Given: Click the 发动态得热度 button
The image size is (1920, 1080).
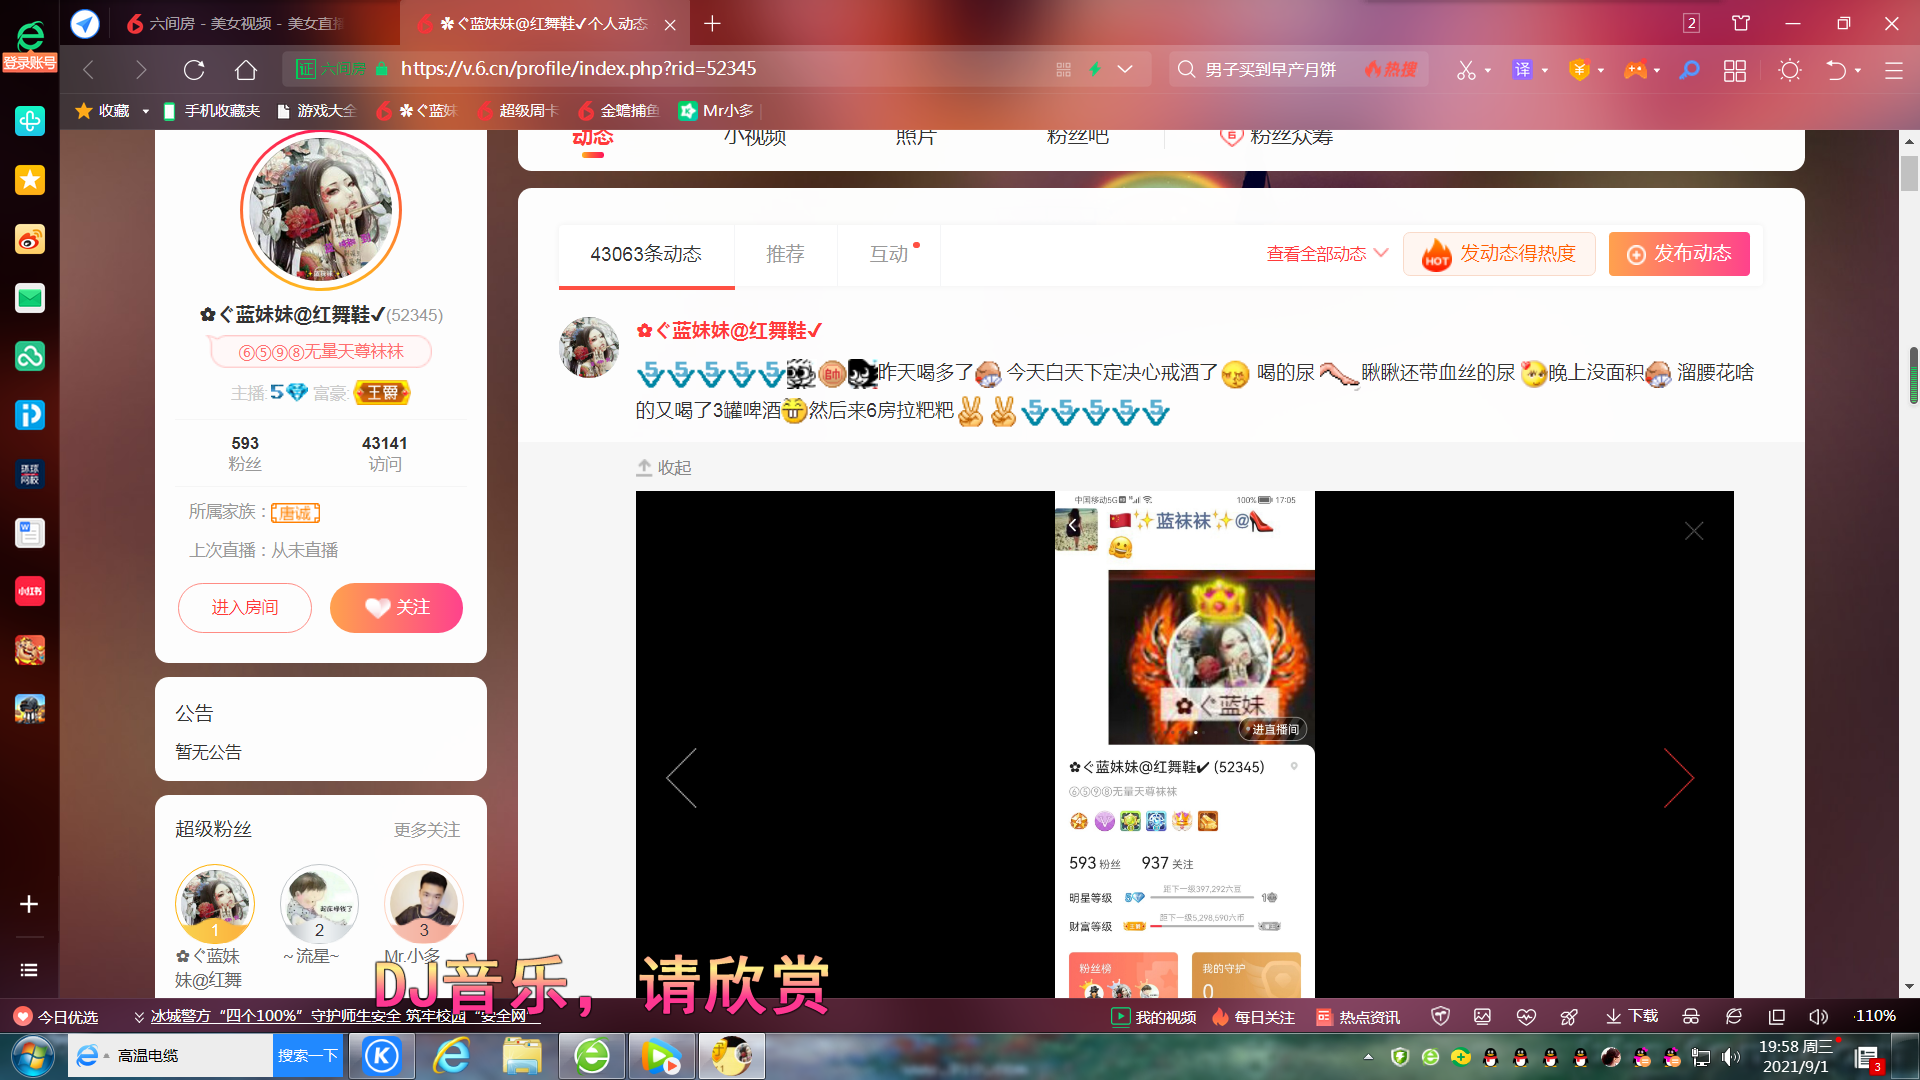Looking at the screenshot, I should click(x=1498, y=254).
